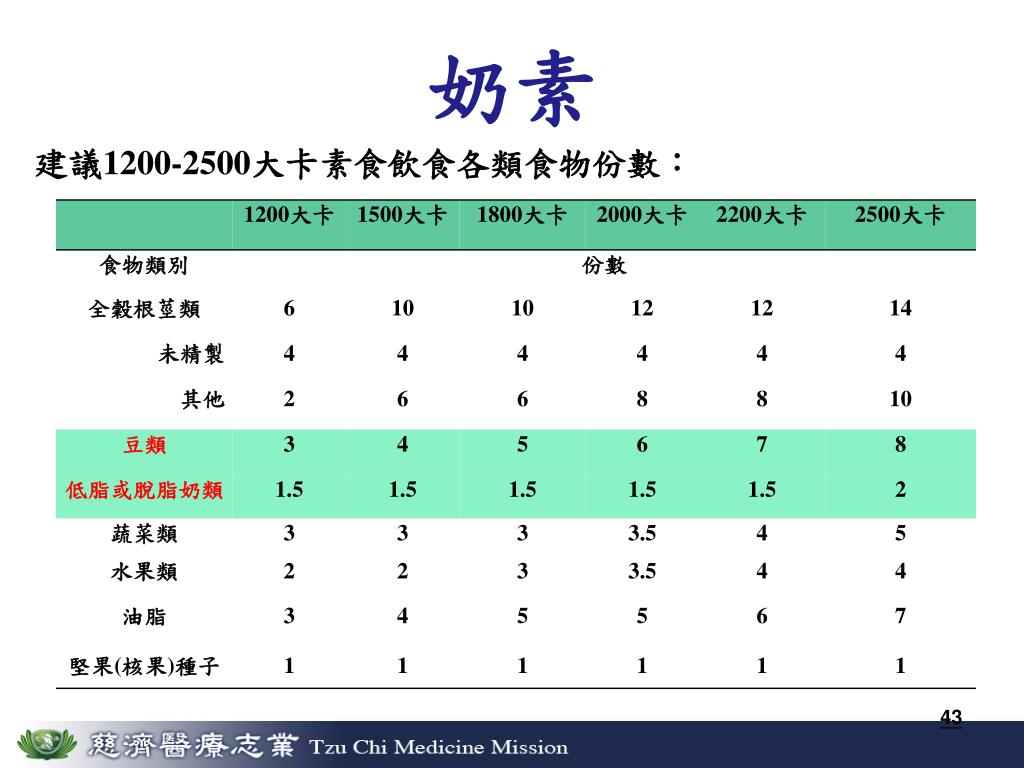The width and height of the screenshot is (1024, 768).
Task: Click 豆類 value 3 under 1200大卡
Action: point(289,444)
